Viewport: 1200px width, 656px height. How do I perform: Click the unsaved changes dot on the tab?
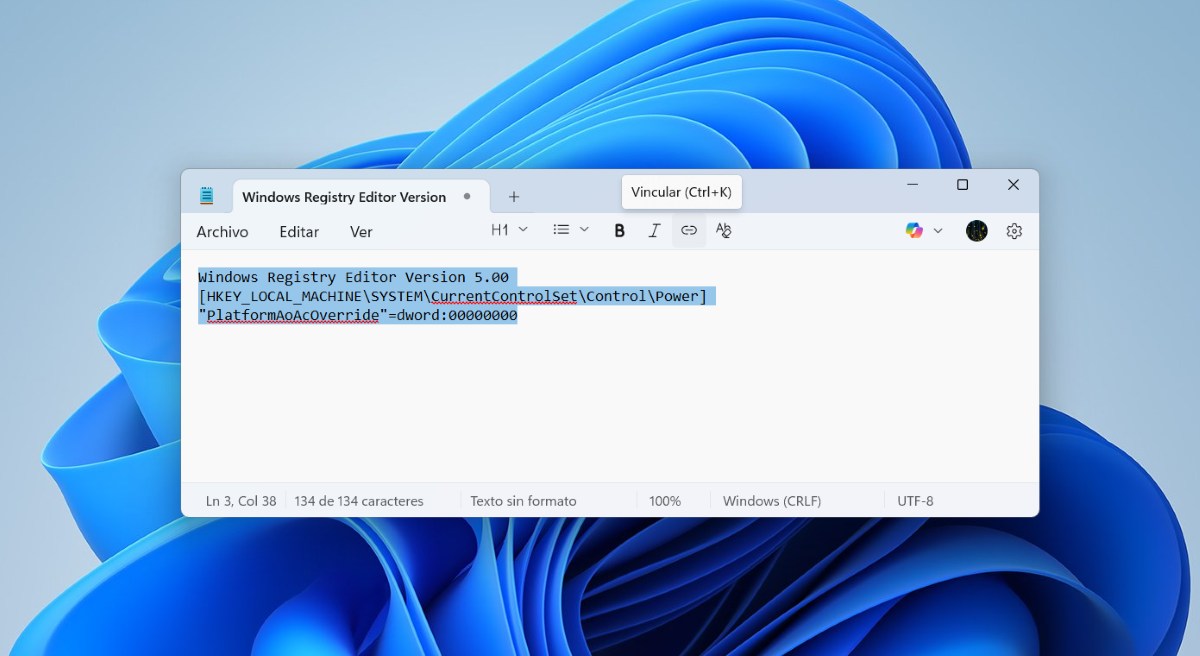click(467, 197)
